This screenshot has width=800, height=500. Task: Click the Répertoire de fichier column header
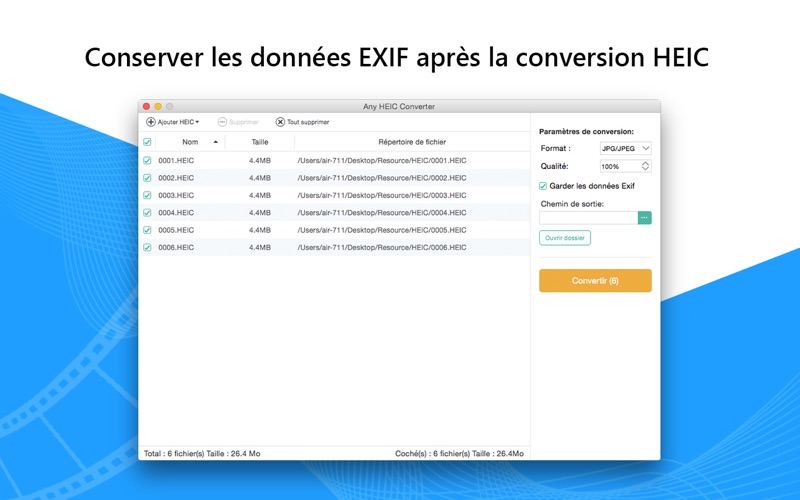pyautogui.click(x=412, y=142)
